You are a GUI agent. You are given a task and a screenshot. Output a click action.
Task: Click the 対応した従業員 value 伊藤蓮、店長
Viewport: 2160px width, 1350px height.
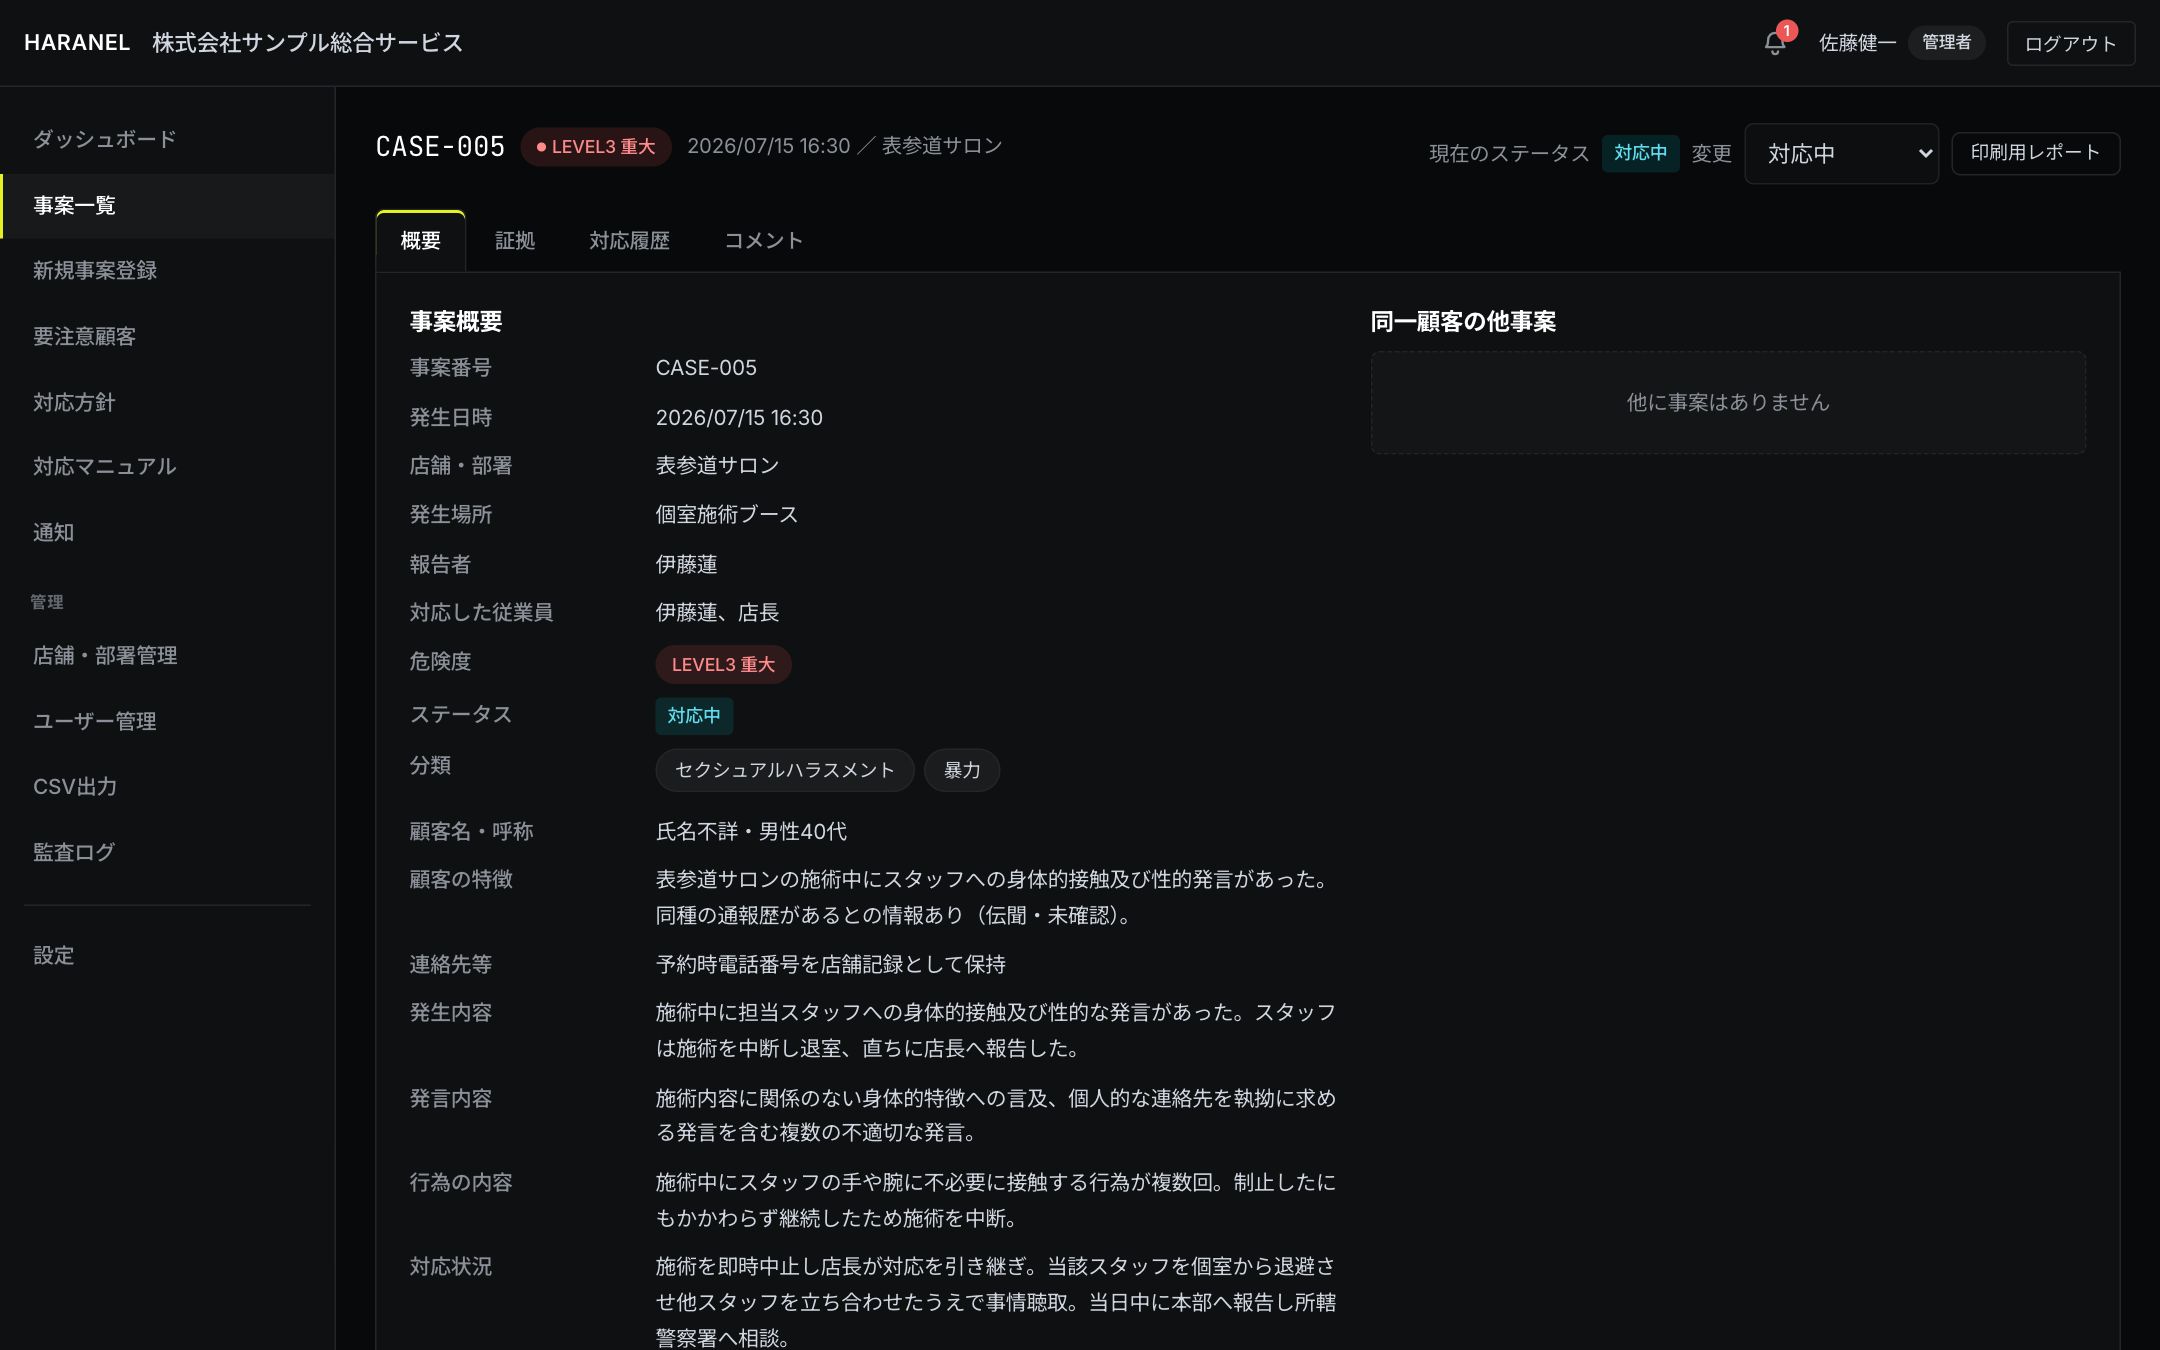717,613
